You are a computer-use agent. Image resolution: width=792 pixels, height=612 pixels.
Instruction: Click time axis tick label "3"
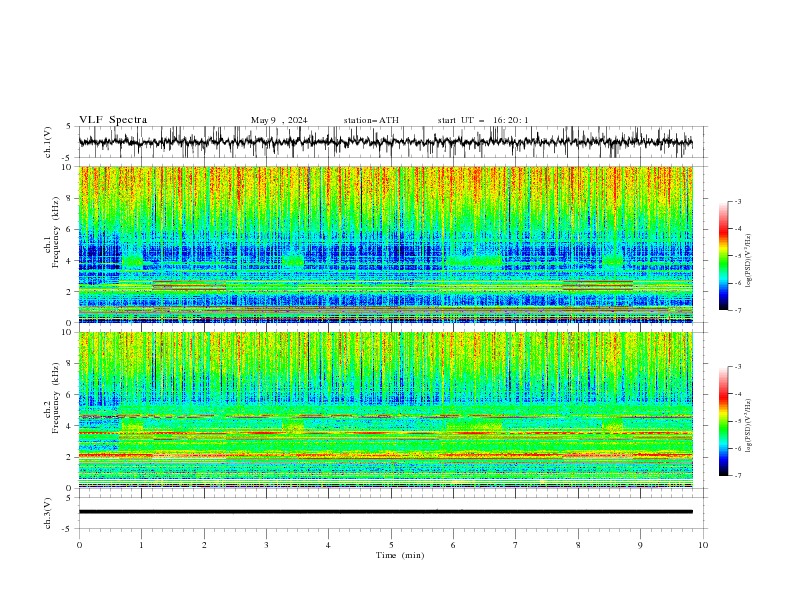(266, 545)
